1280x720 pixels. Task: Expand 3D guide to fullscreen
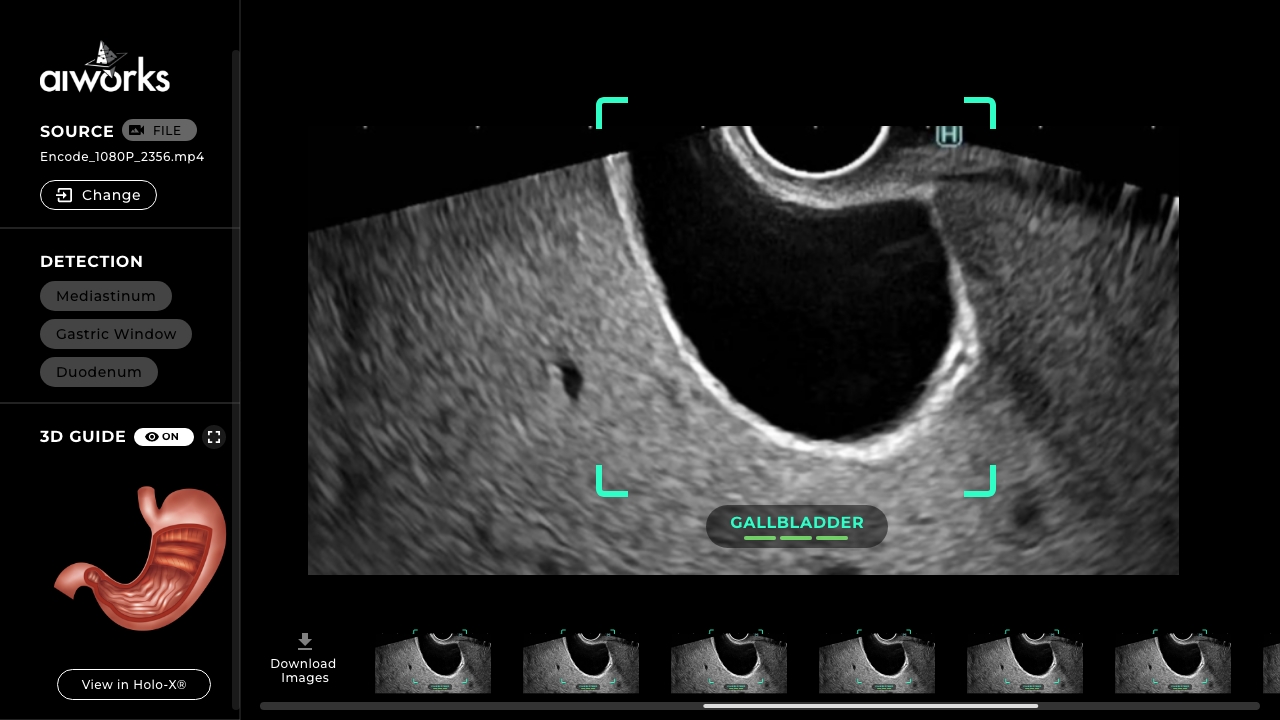click(214, 437)
